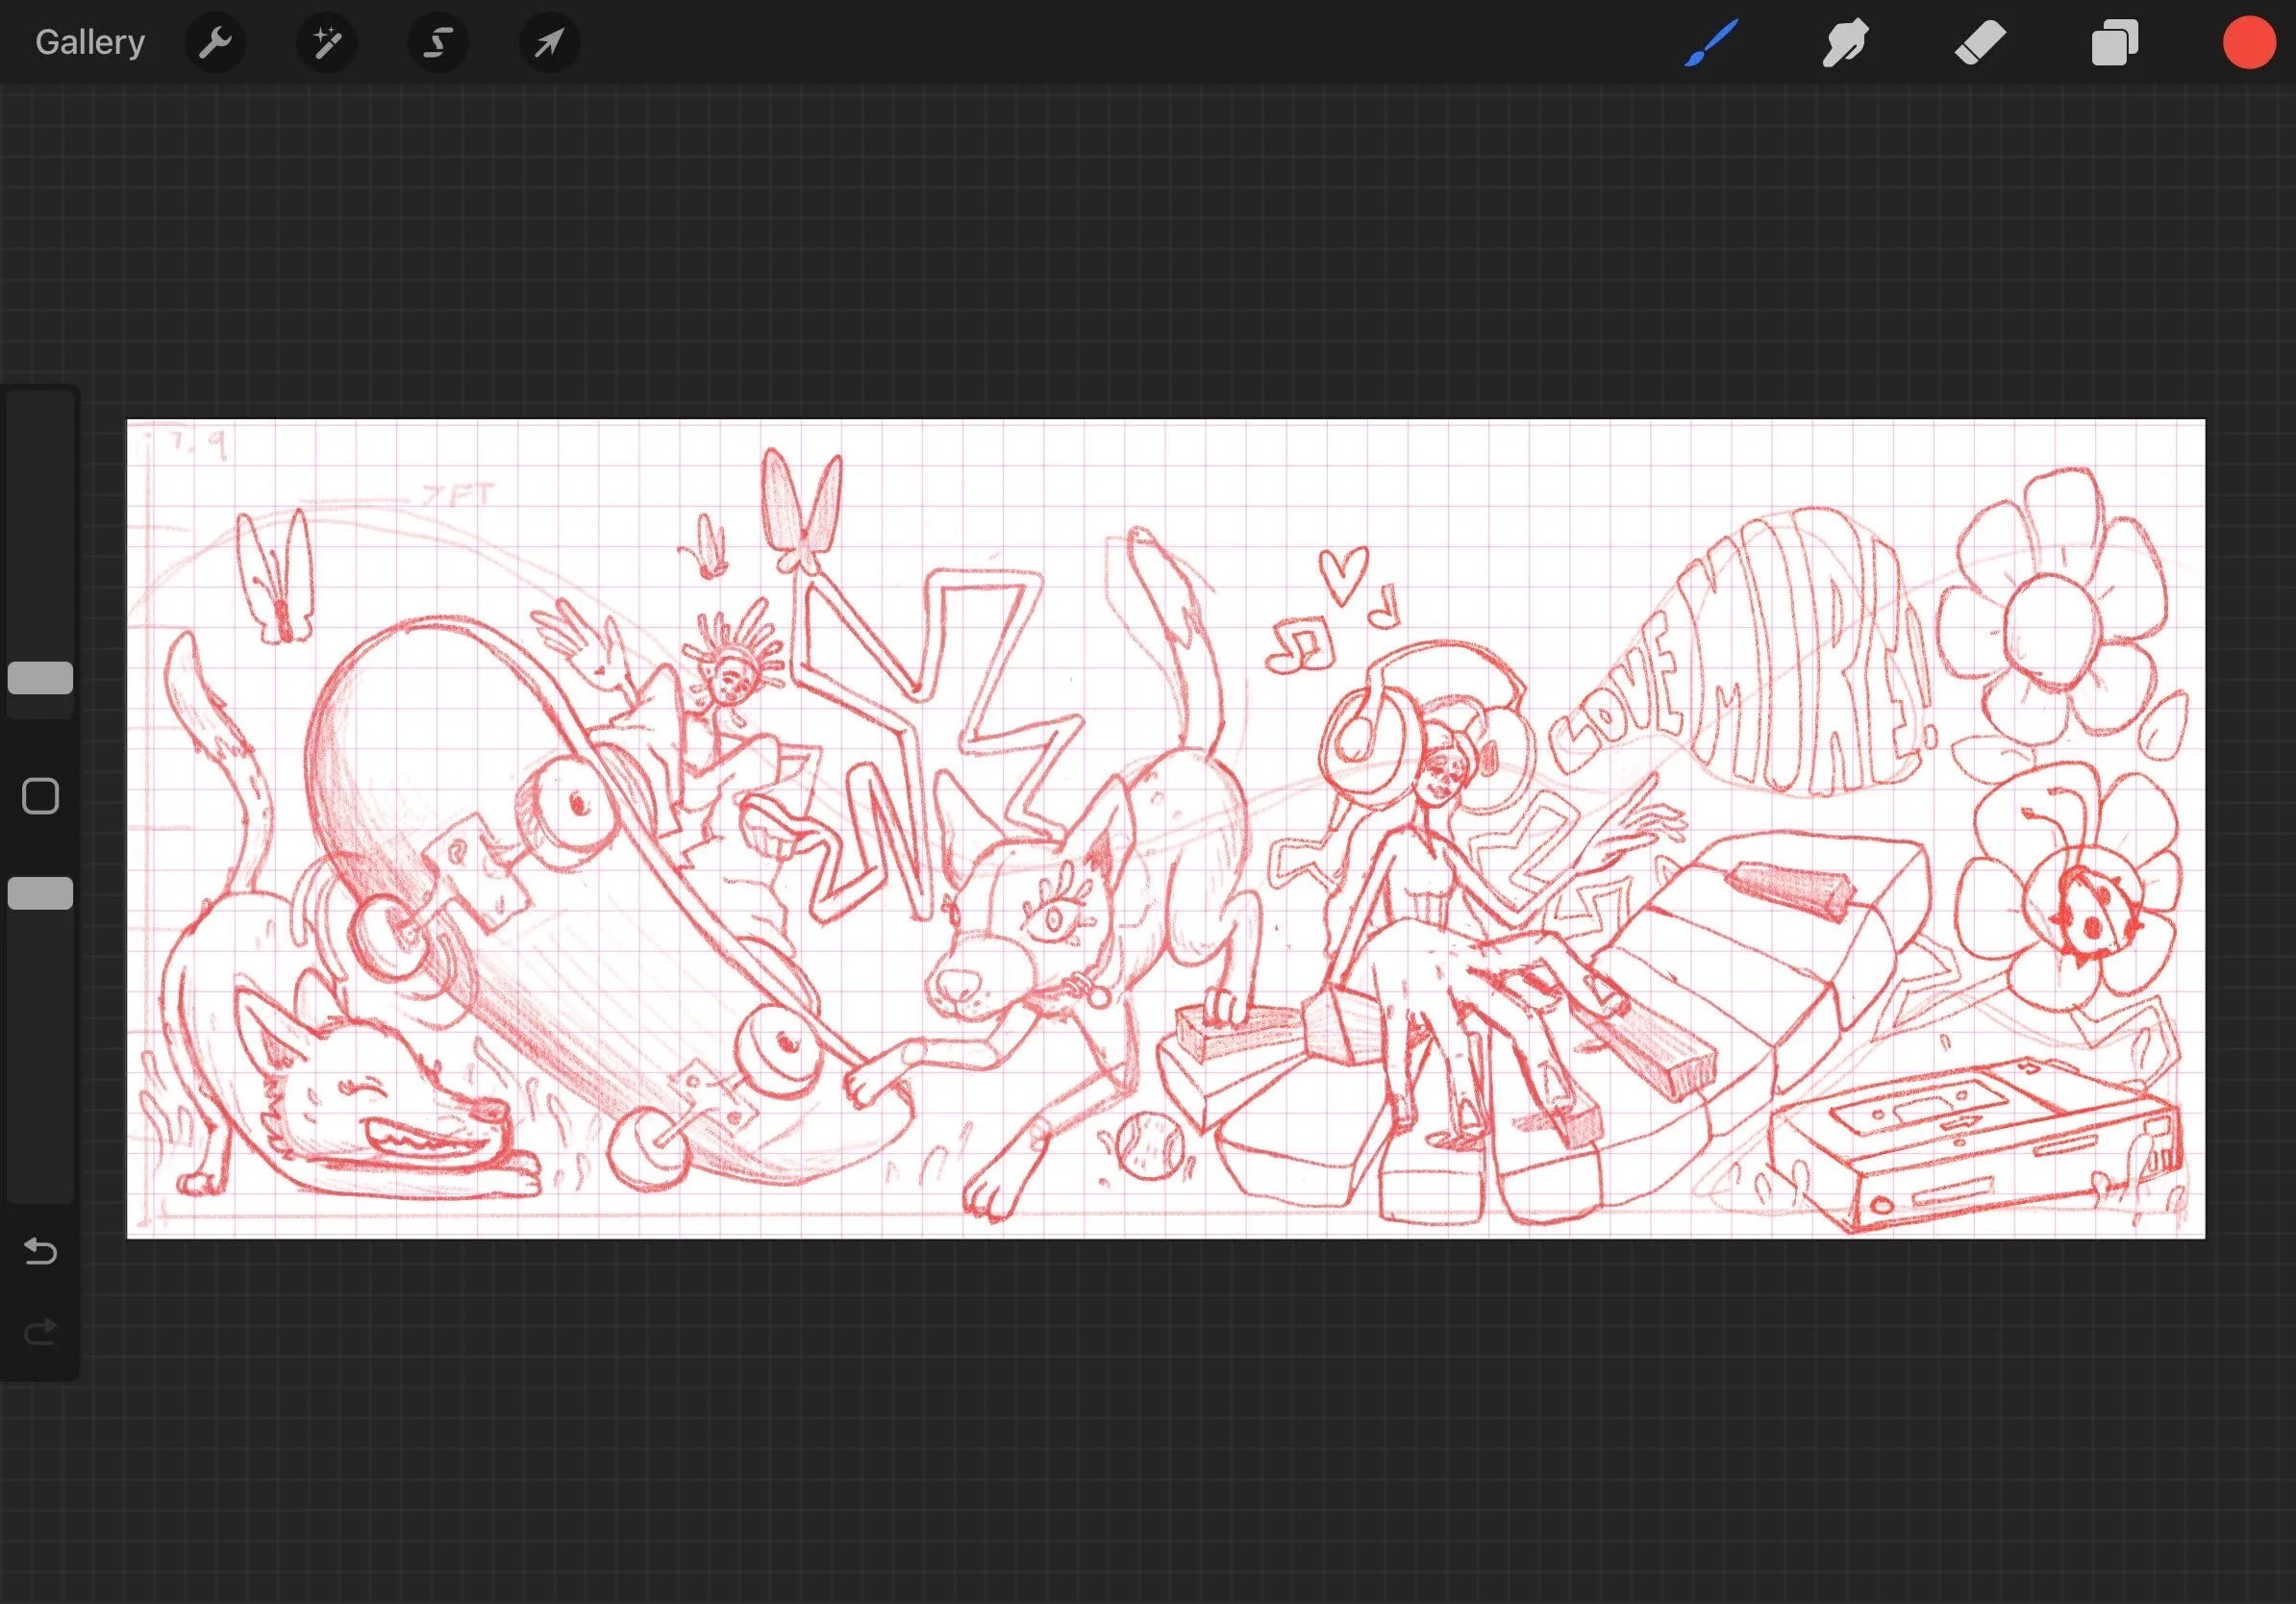Tap the tennis ball in the drawing
Viewport: 2296px width, 1604px height.
1150,1147
